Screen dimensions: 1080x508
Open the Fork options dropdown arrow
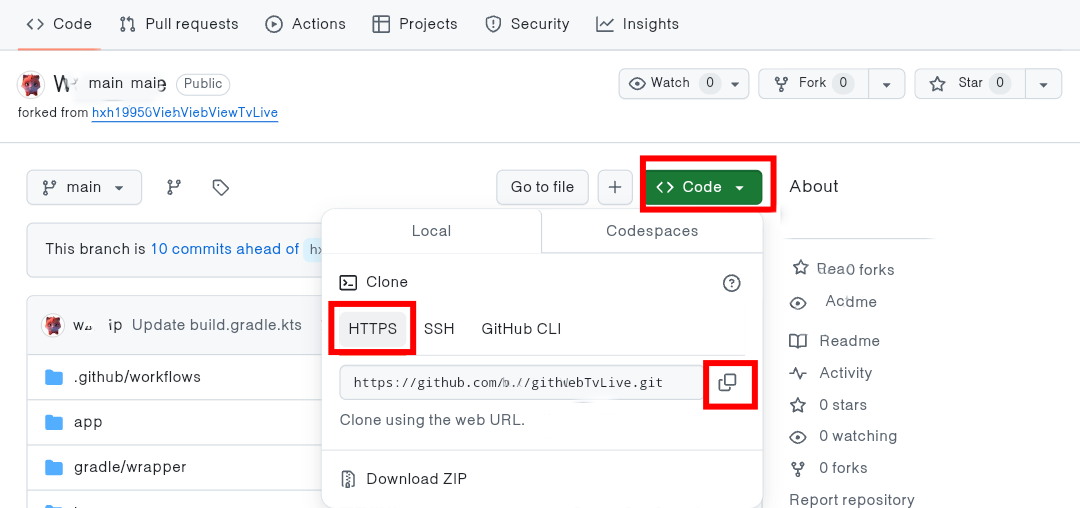886,84
